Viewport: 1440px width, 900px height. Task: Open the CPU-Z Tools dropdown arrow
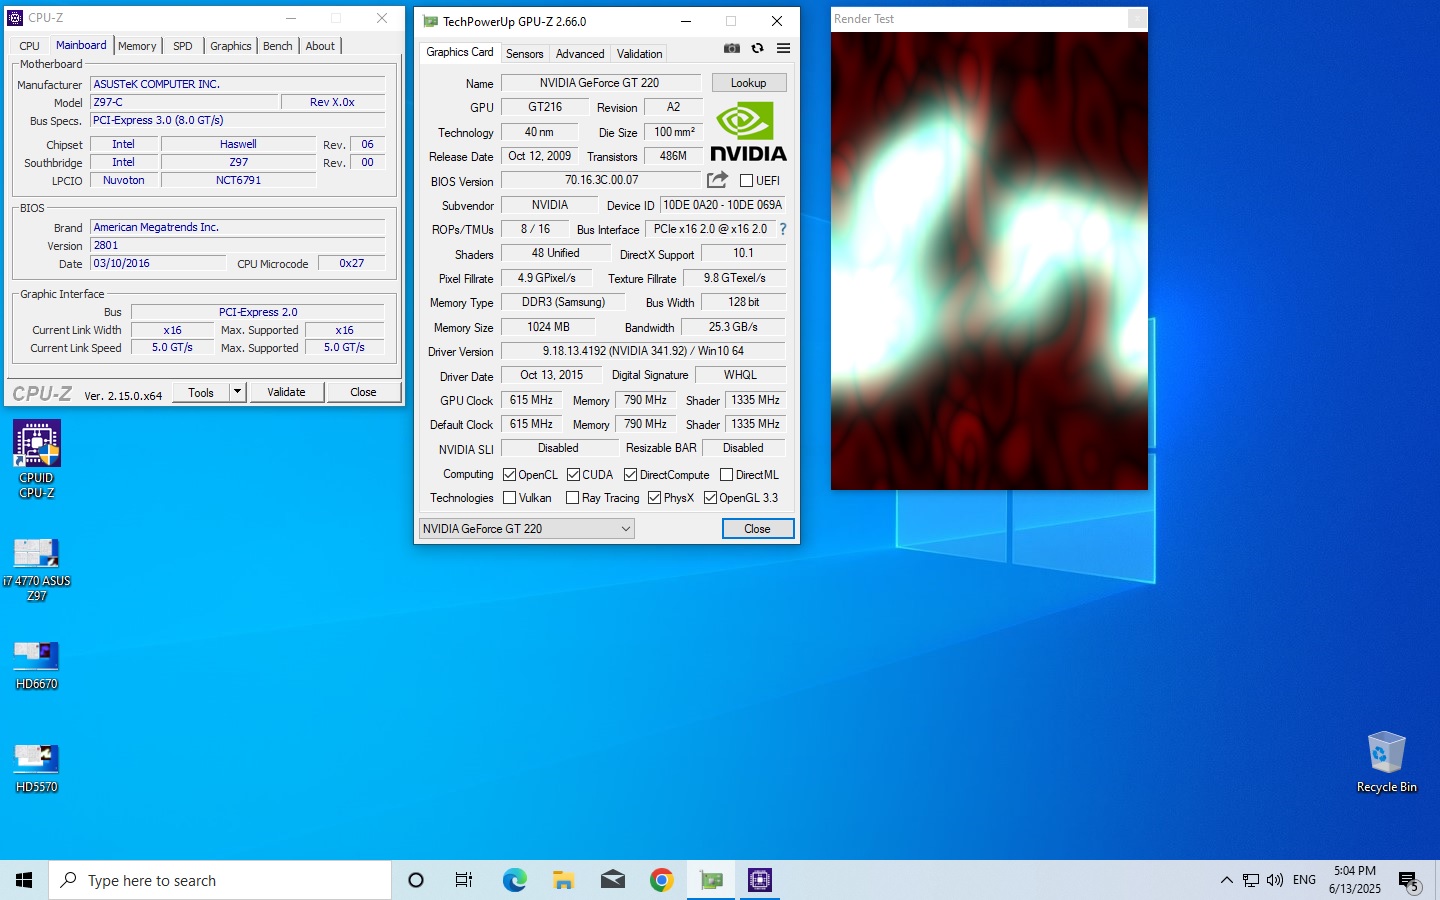pos(238,392)
